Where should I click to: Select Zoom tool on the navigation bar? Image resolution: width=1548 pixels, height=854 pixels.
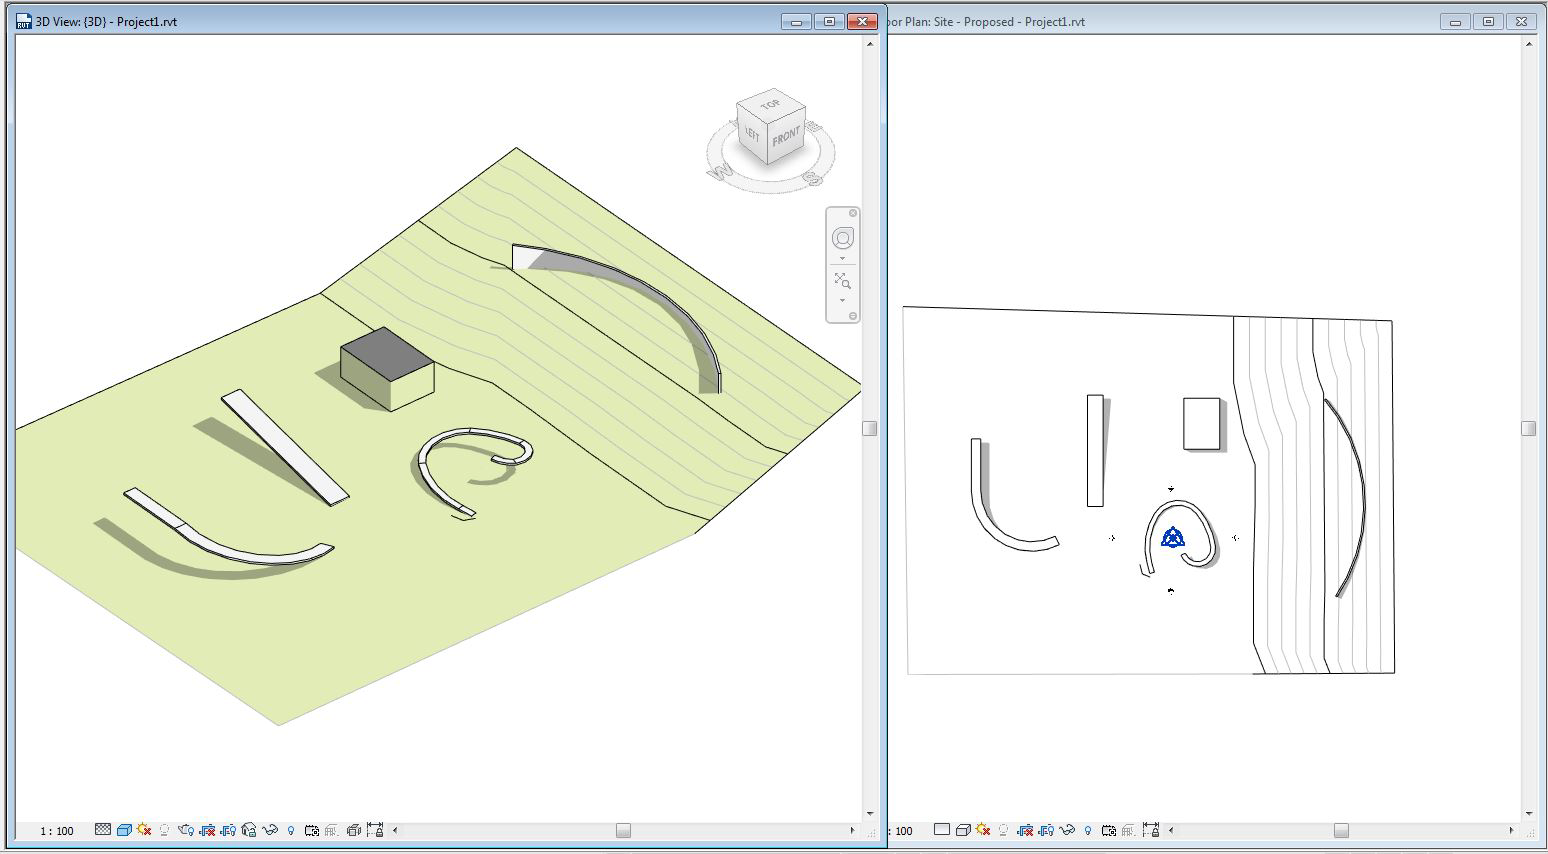click(842, 279)
